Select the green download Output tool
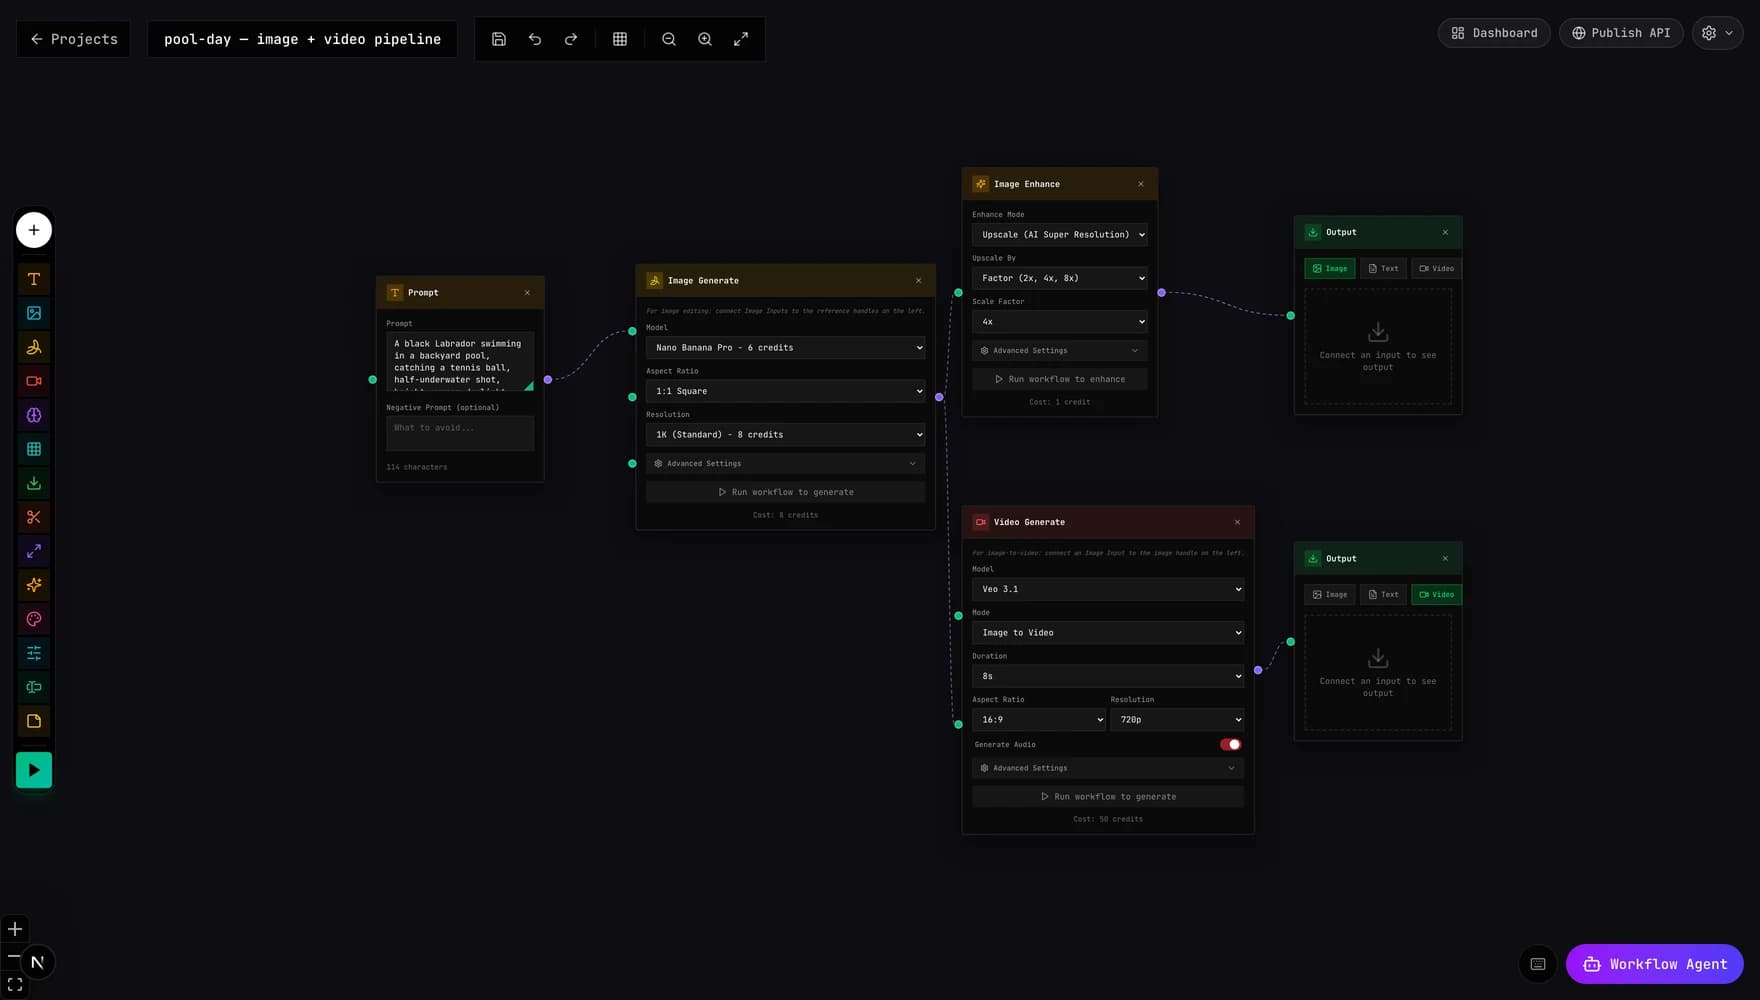 (x=34, y=483)
